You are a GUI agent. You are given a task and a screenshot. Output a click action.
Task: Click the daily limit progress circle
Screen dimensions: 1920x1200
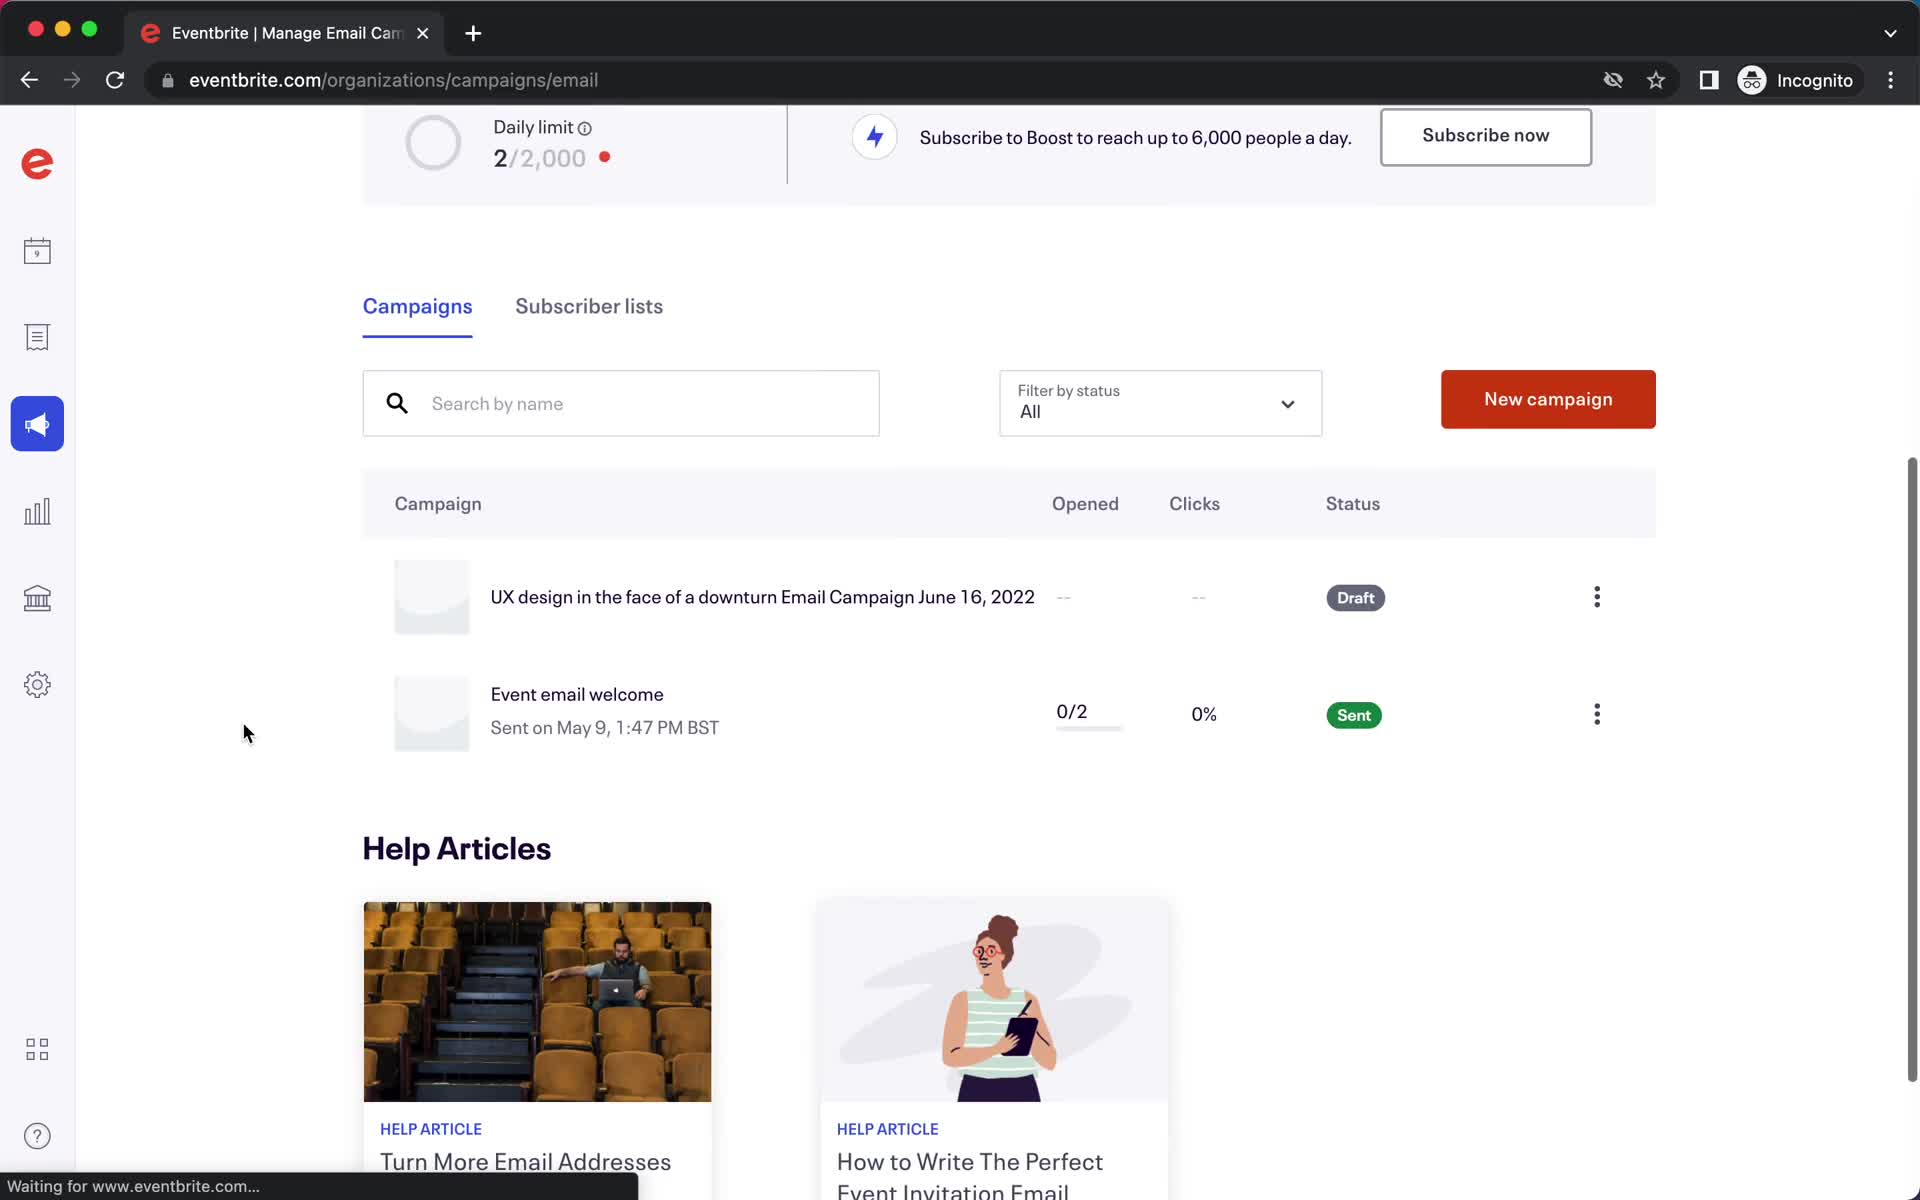click(433, 143)
